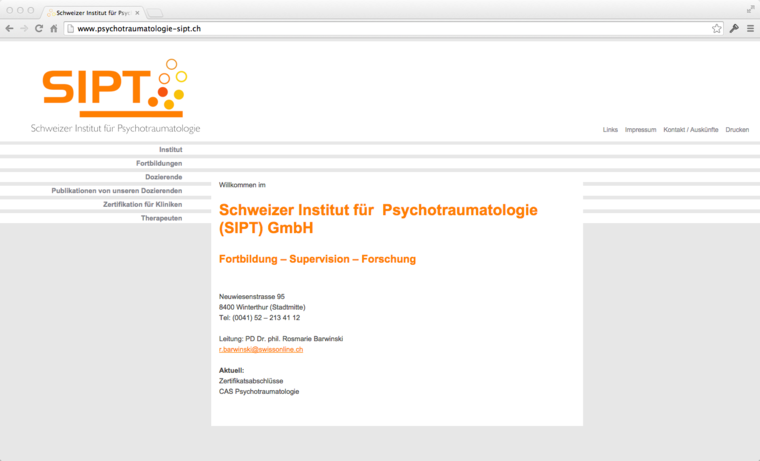
Task: Click the page icon in the address bar
Action: point(70,29)
